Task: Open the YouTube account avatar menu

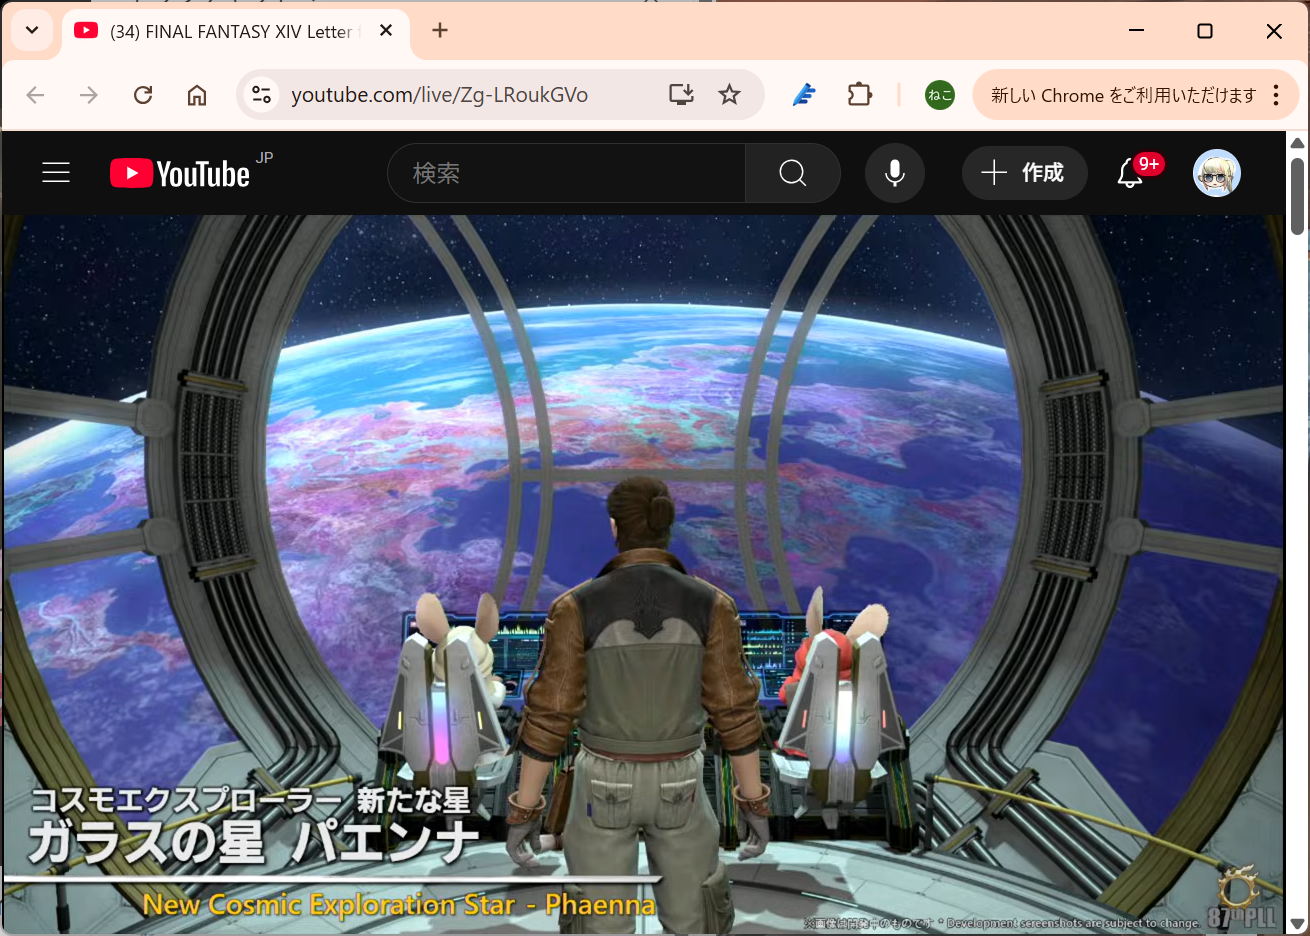Action: coord(1217,173)
